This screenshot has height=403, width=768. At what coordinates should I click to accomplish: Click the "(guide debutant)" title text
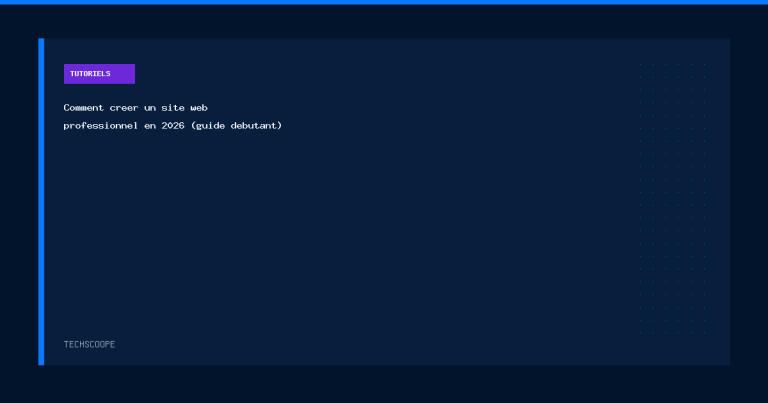click(x=237, y=126)
